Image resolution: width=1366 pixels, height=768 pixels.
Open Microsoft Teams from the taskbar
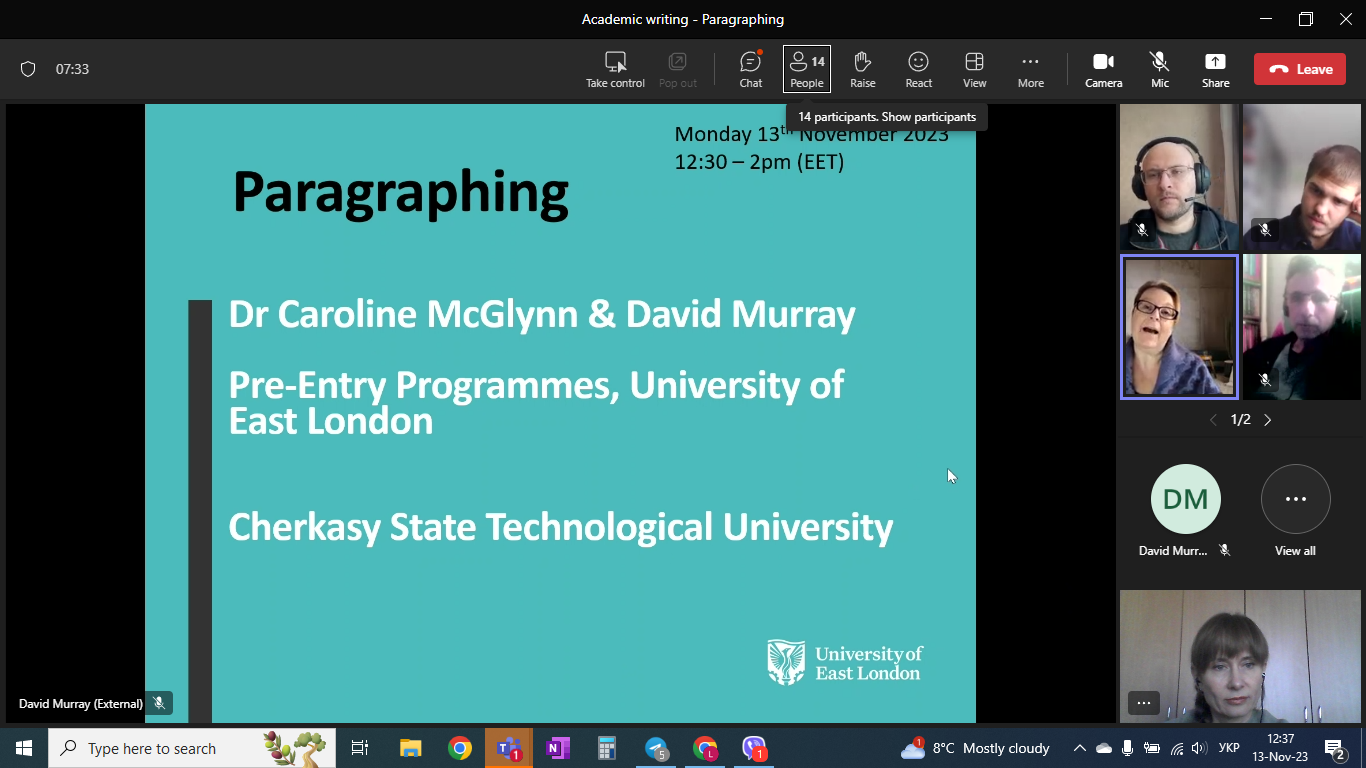point(509,748)
